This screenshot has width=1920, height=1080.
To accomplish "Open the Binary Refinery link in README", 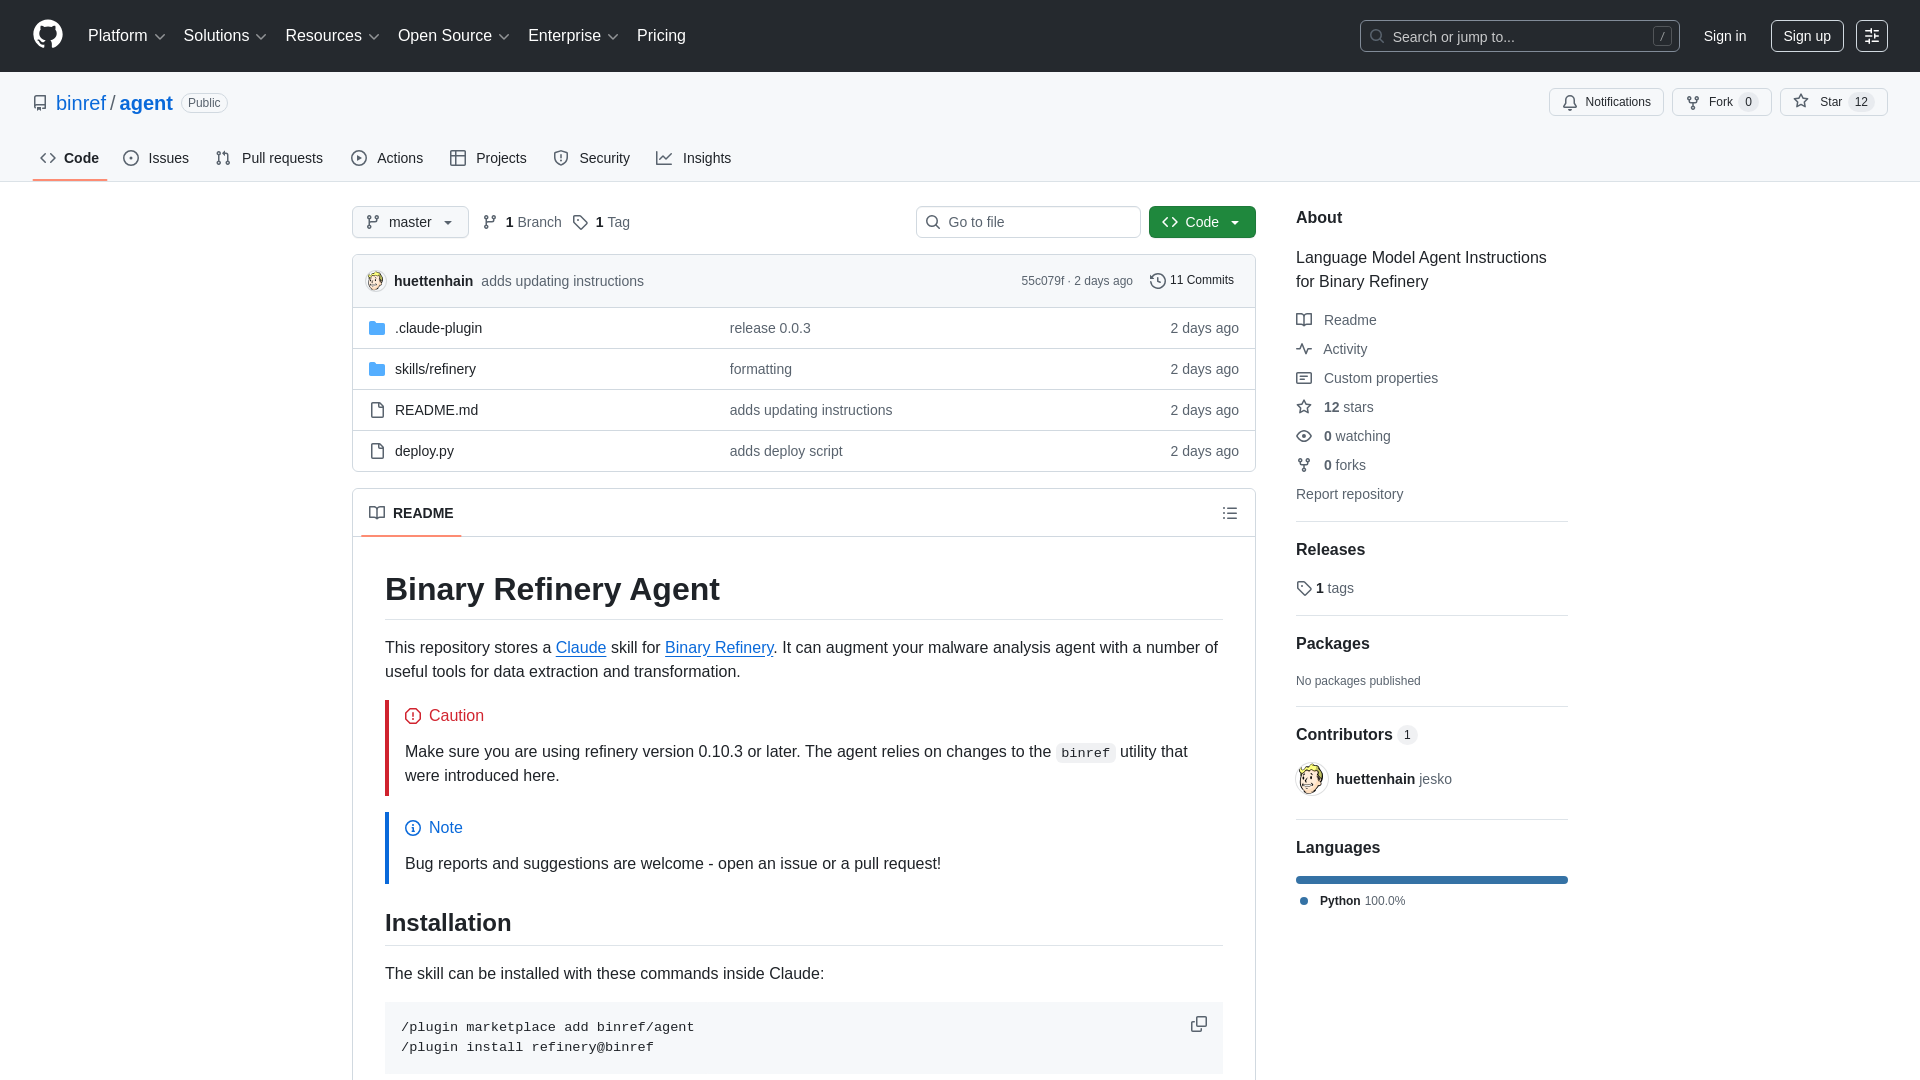I will pos(719,648).
